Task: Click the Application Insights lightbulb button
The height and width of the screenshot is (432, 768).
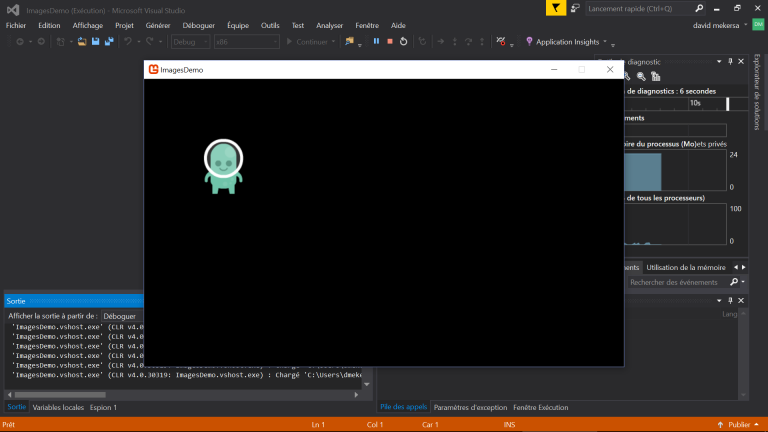Action: [x=562, y=42]
